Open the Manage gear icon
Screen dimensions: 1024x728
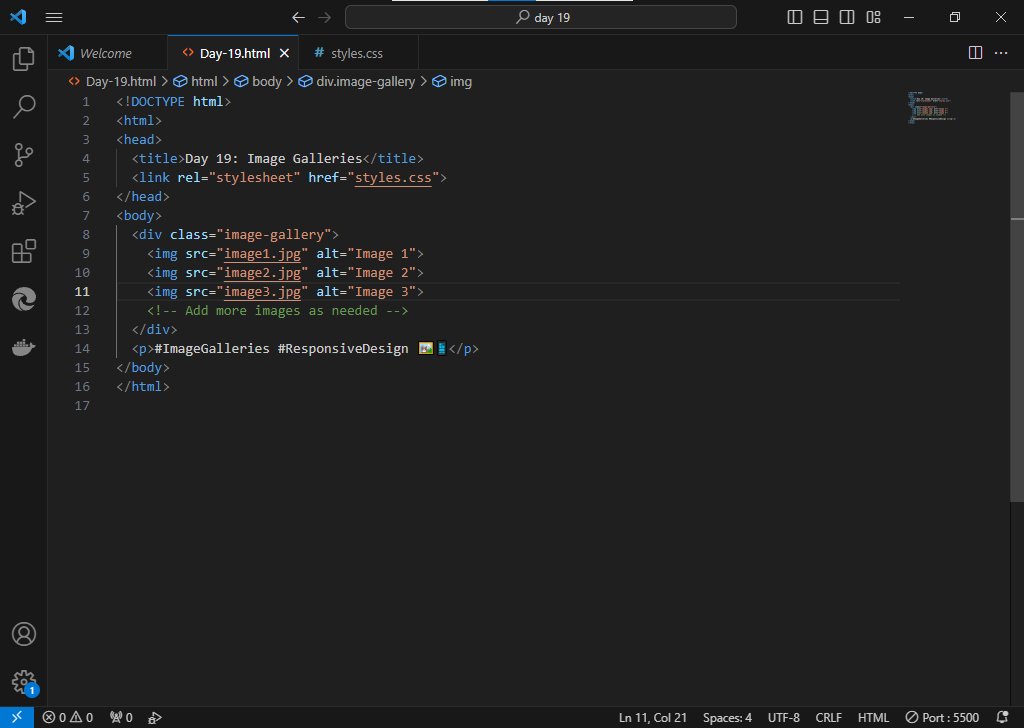[24, 682]
